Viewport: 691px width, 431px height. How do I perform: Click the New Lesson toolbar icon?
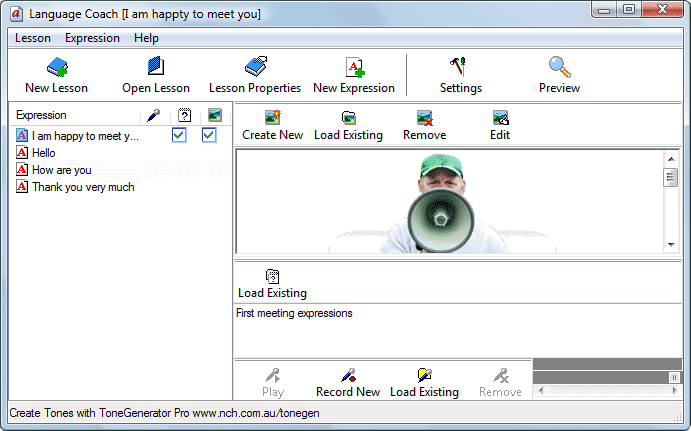(57, 67)
